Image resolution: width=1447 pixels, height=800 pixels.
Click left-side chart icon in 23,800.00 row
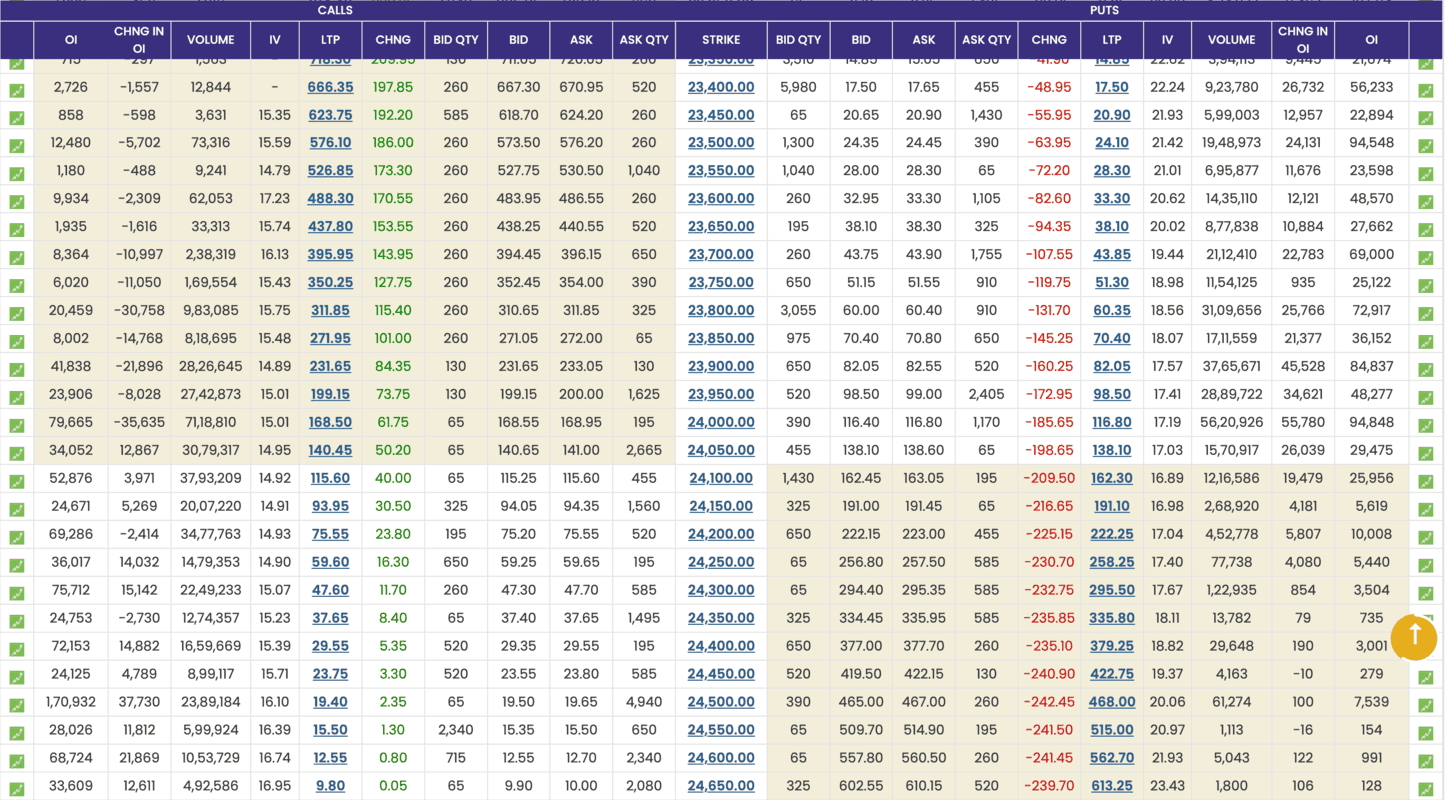(17, 313)
